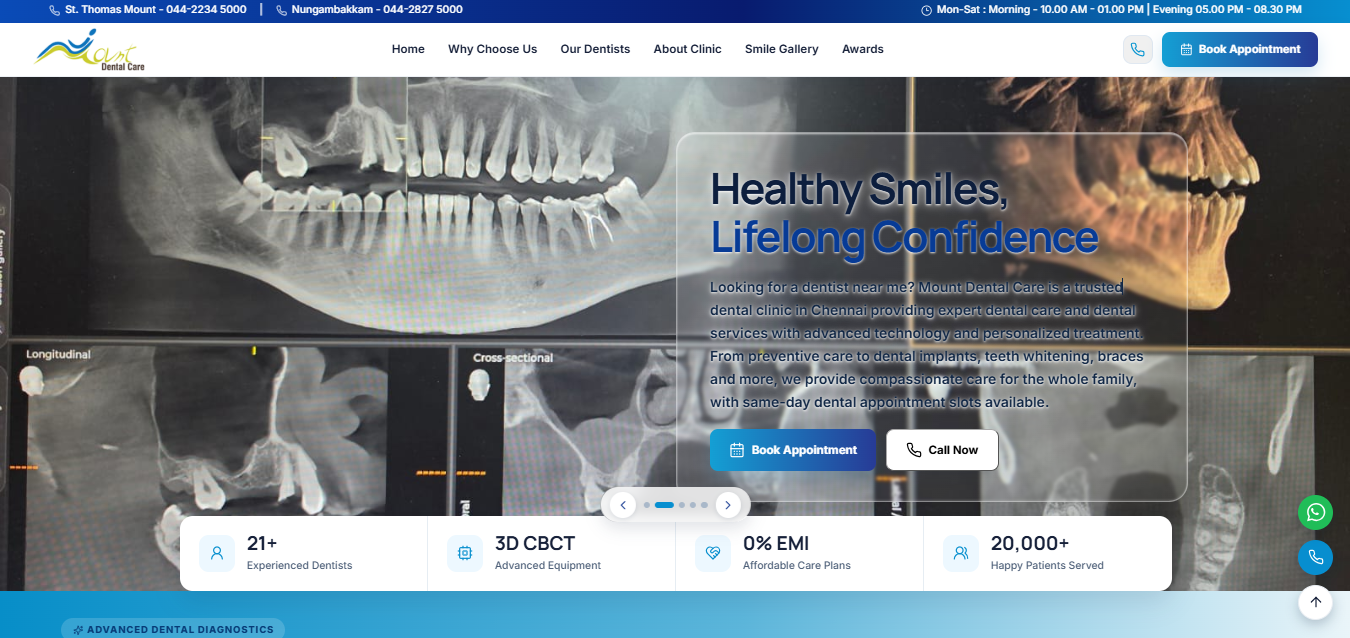Click the 'Experienced Dentists' label

coord(300,565)
